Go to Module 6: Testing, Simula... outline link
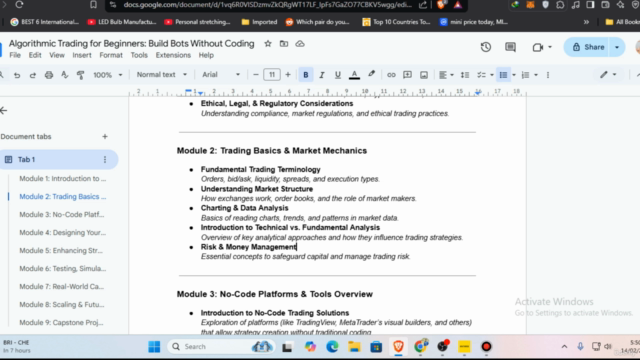This screenshot has height=360, width=640. (x=62, y=269)
